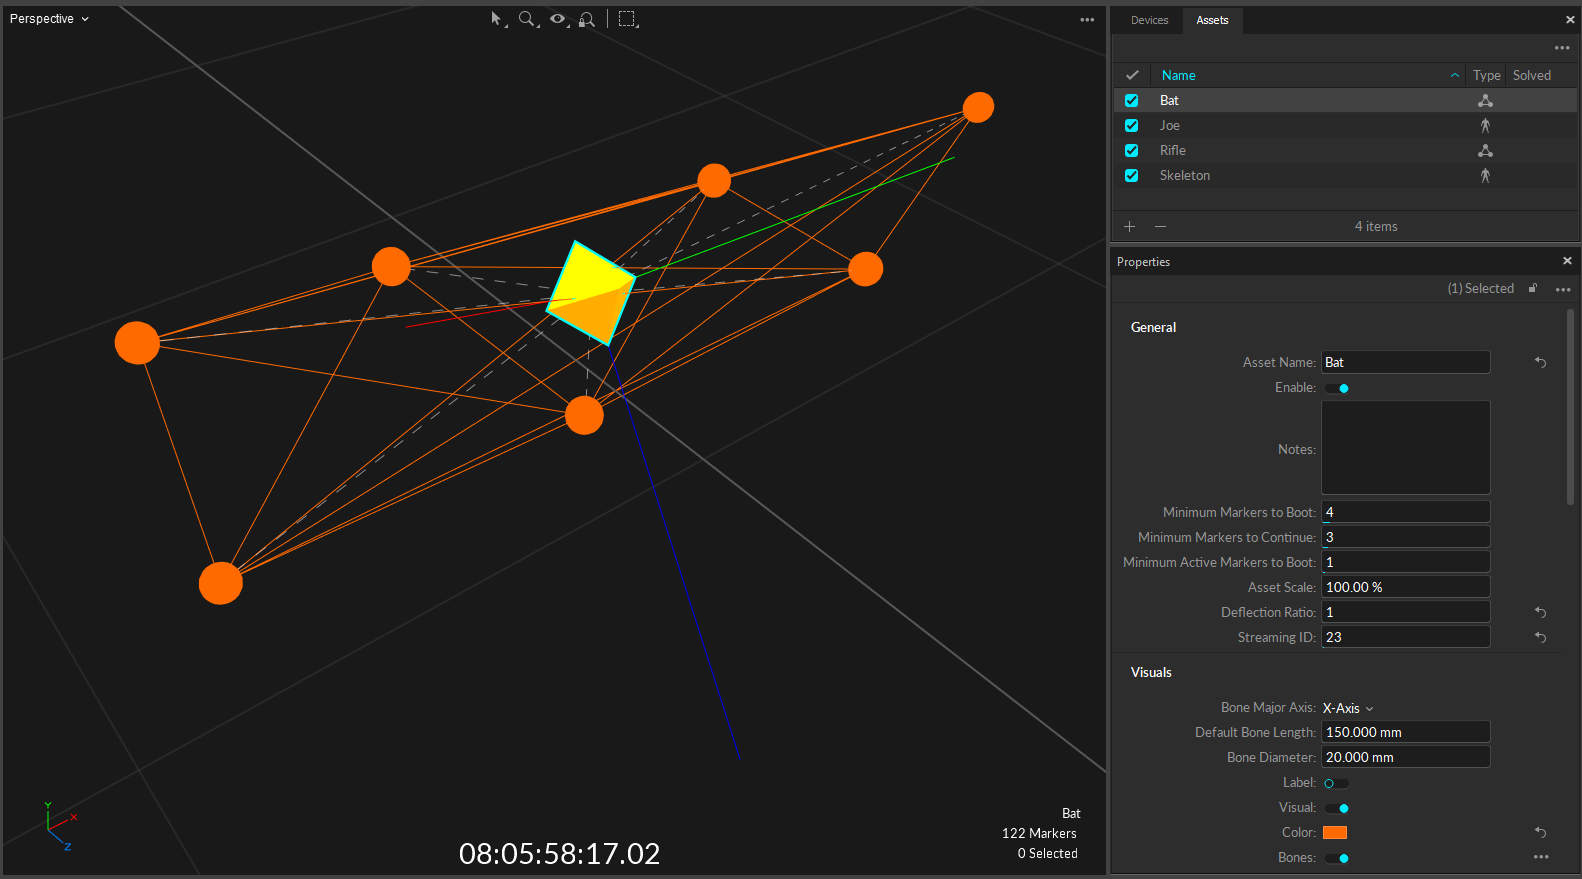Open the Bone Major Axis dropdown
This screenshot has width=1582, height=879.
[1348, 708]
